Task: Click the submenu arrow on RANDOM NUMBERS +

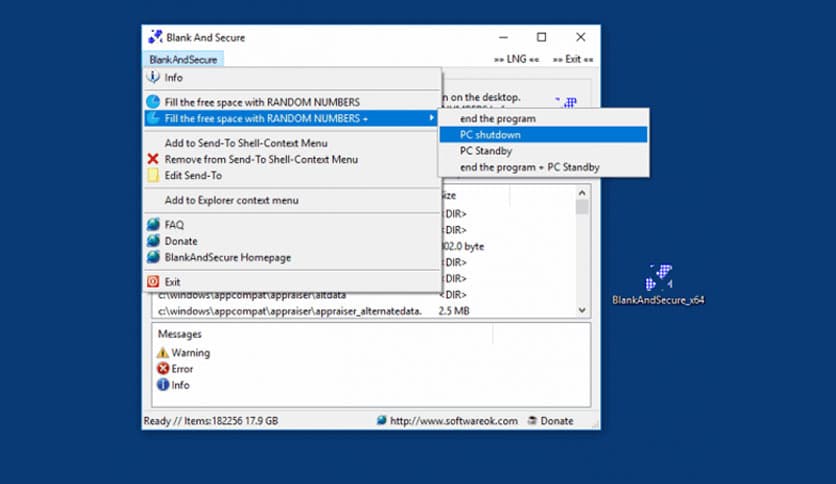Action: tap(431, 118)
